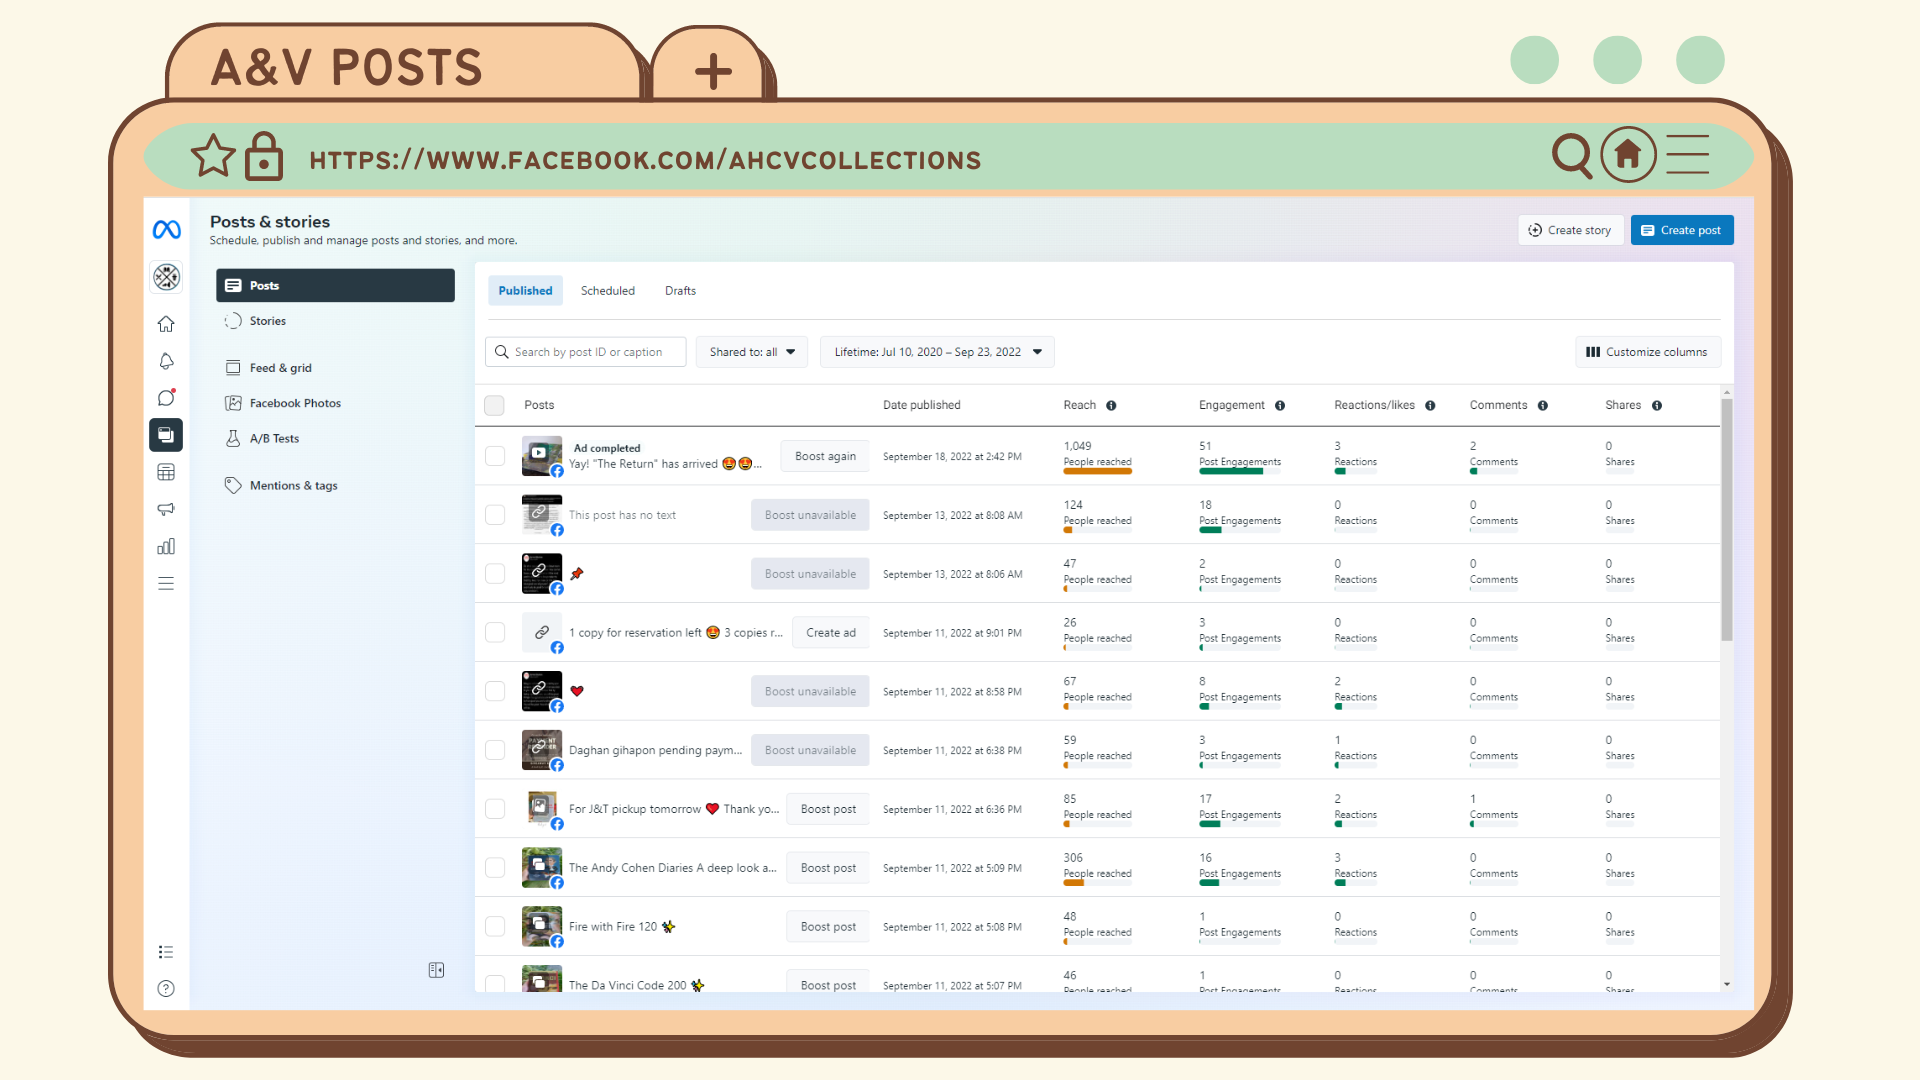Click Boost again for first post

point(825,456)
